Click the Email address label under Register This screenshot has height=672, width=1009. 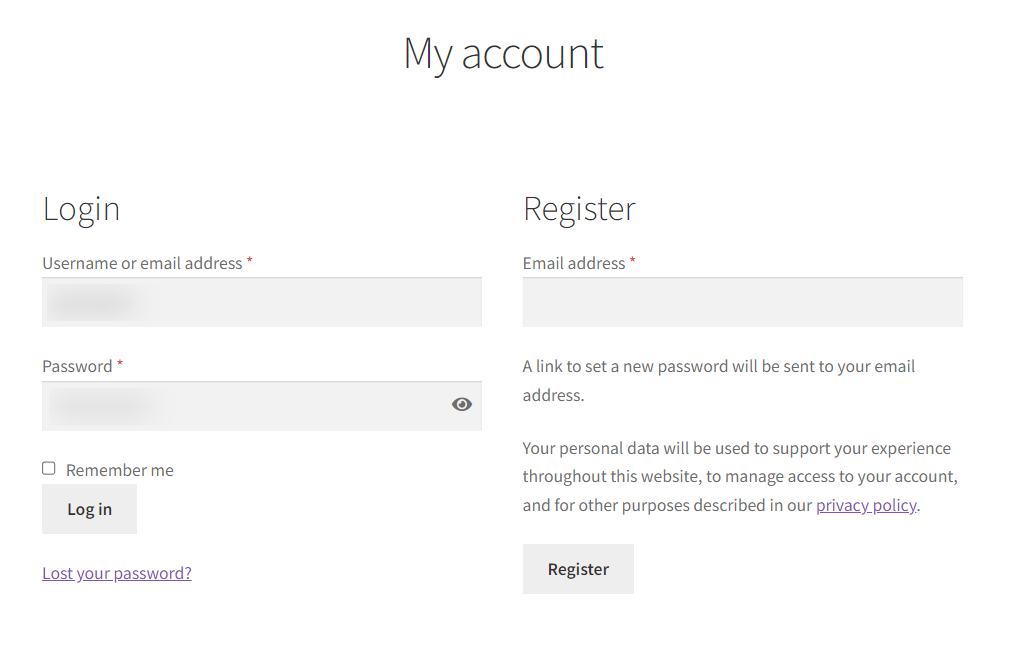click(x=571, y=263)
